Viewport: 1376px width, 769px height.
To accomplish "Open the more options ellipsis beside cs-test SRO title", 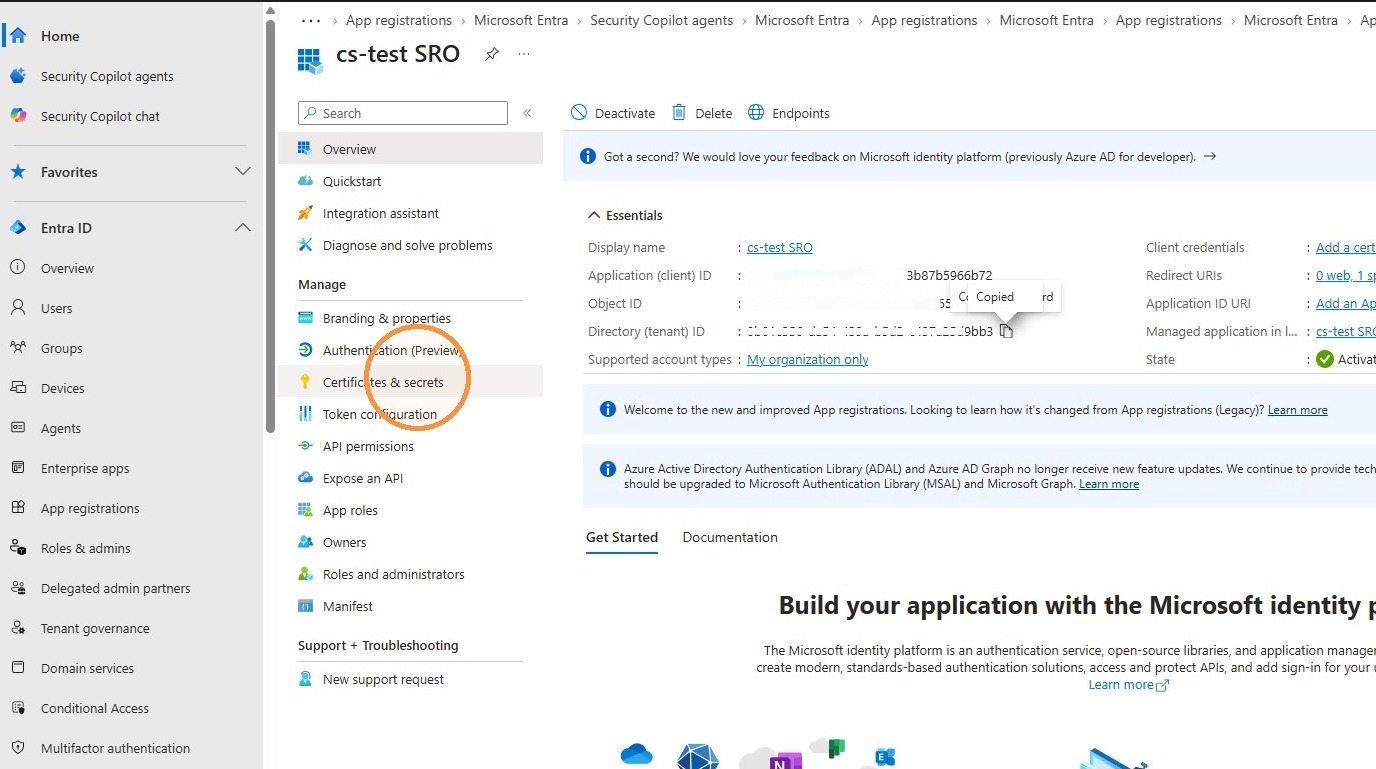I will click(524, 54).
